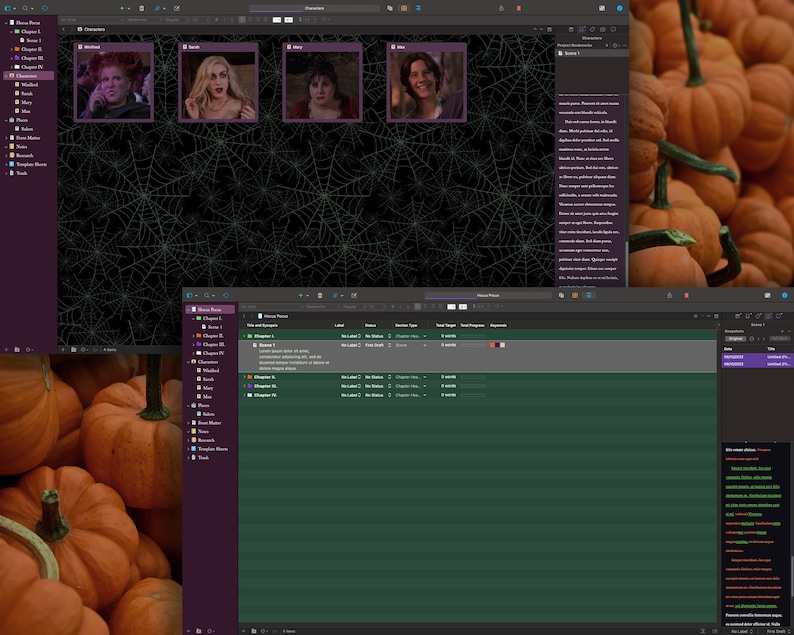Expand Chapter II. in Characters window binder

11,49
